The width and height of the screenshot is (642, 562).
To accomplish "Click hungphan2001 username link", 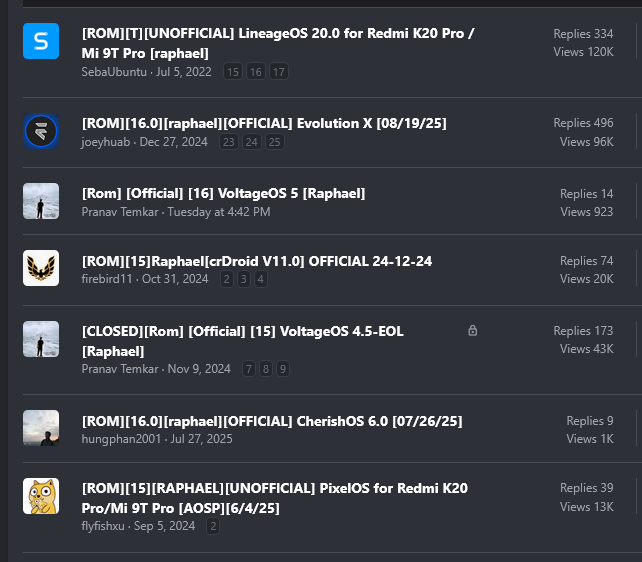I will pyautogui.click(x=121, y=439).
